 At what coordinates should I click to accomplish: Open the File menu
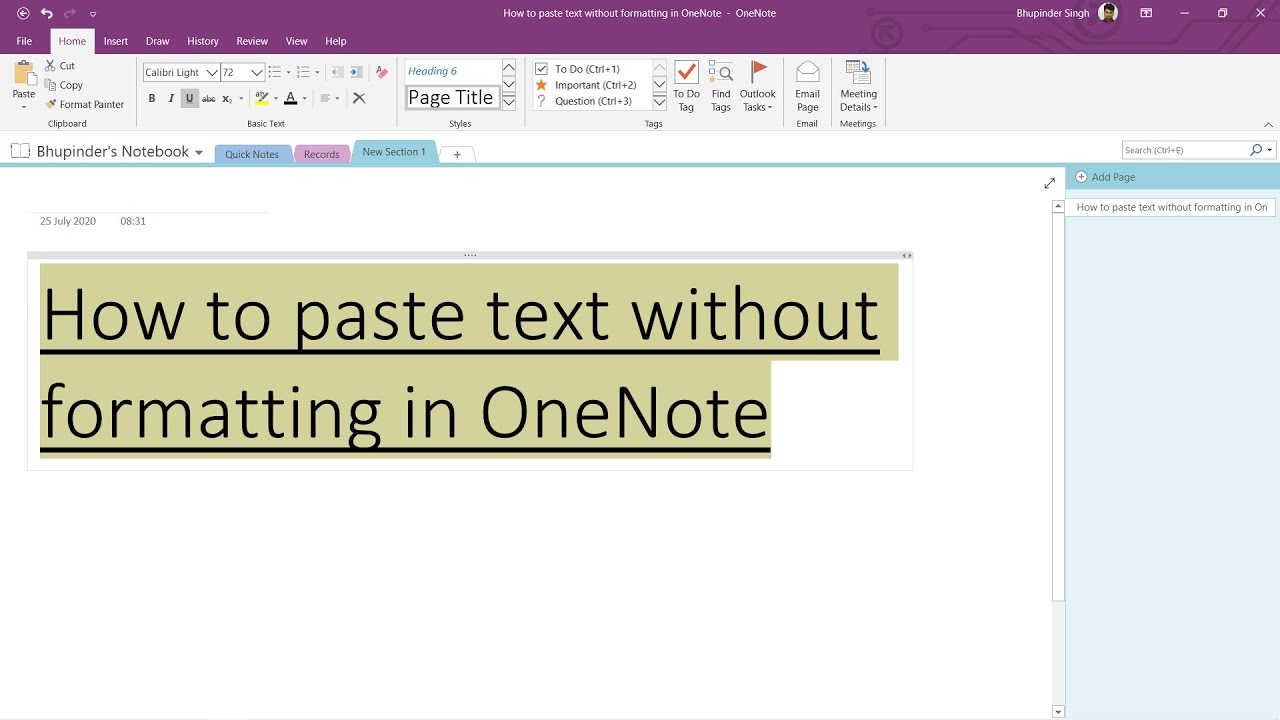24,41
